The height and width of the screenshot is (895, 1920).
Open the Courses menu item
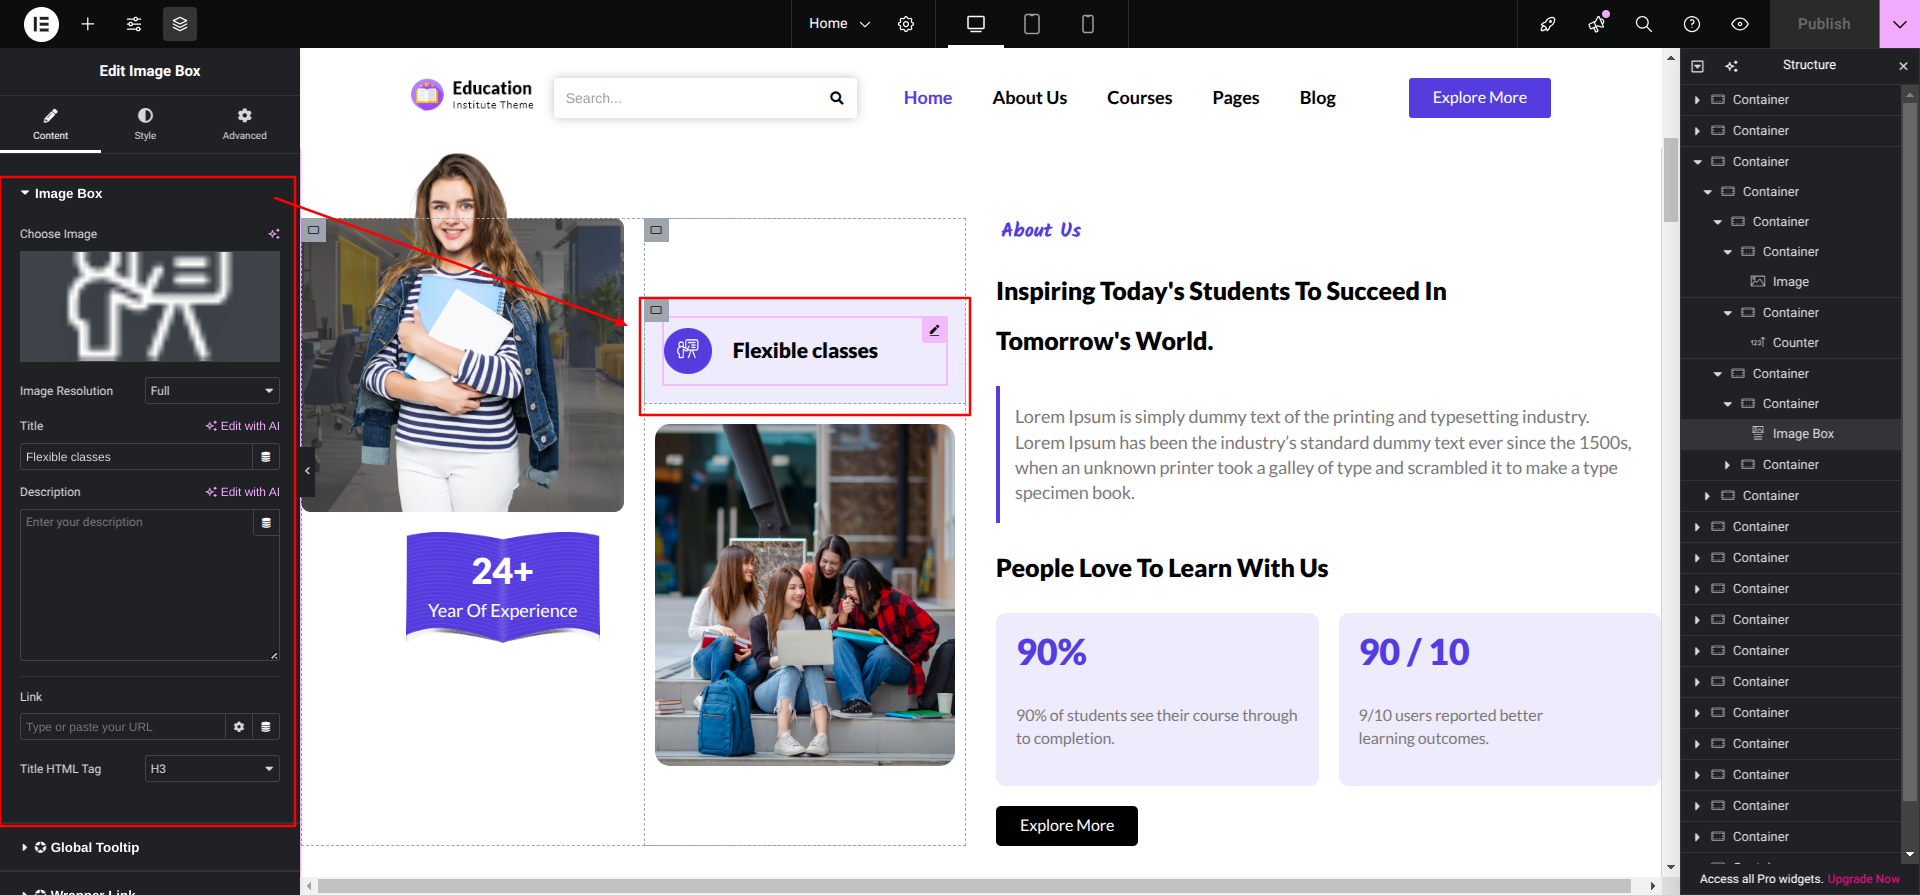(x=1139, y=98)
